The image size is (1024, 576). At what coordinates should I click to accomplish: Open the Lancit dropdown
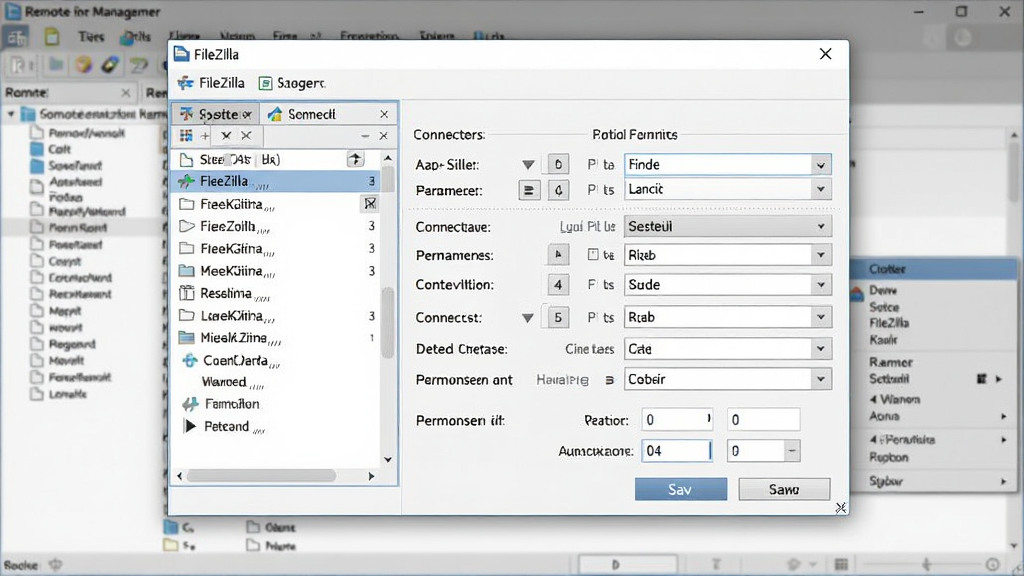[x=728, y=189]
